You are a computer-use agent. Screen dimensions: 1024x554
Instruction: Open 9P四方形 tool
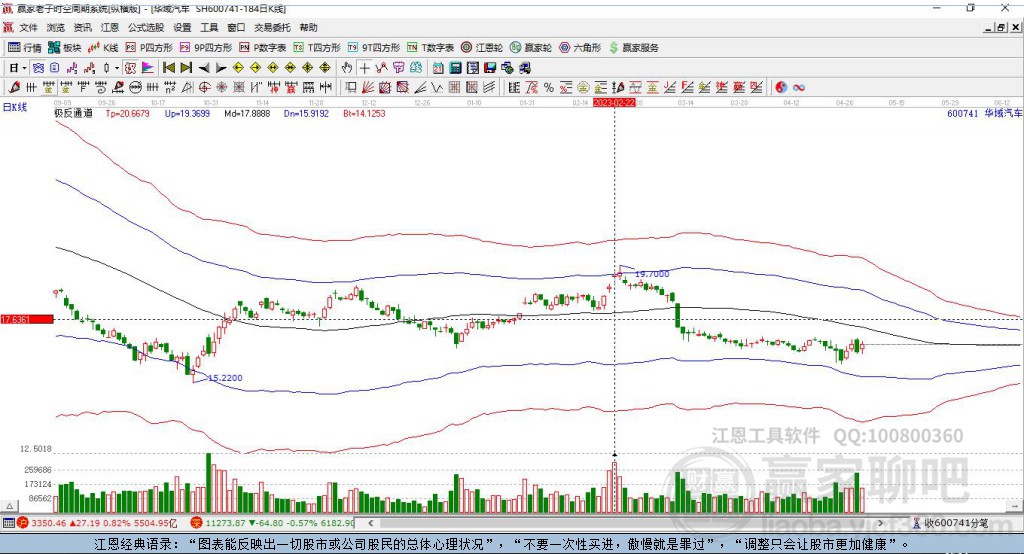206,48
